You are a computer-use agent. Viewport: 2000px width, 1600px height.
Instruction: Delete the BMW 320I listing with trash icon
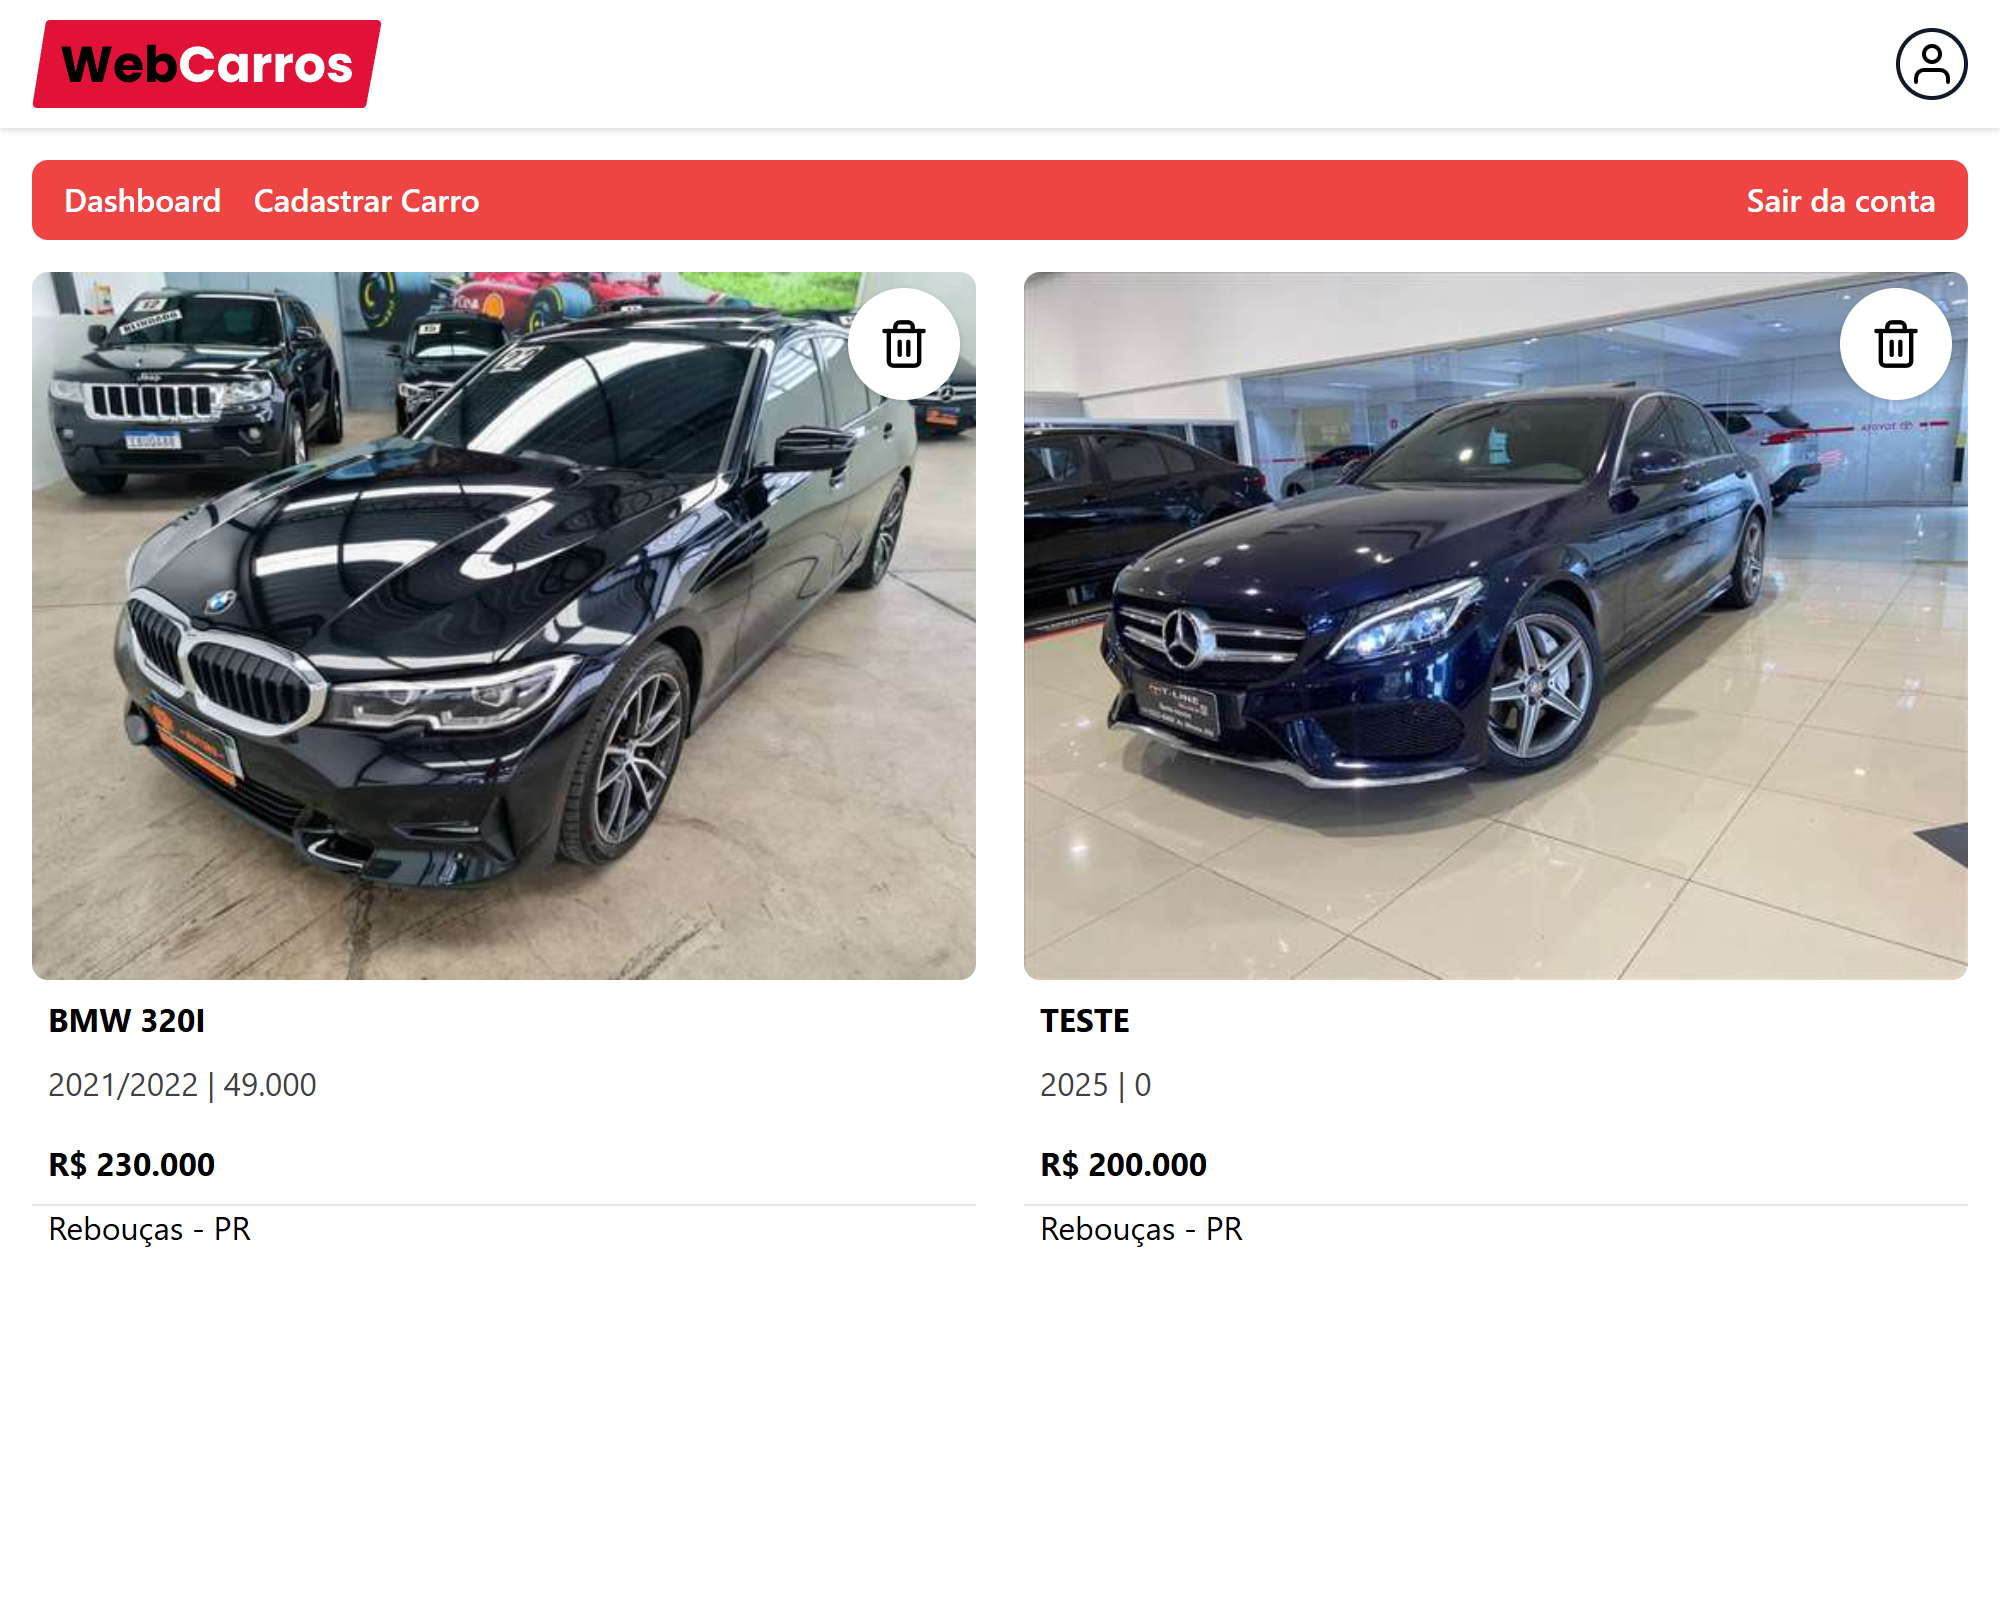pos(904,344)
